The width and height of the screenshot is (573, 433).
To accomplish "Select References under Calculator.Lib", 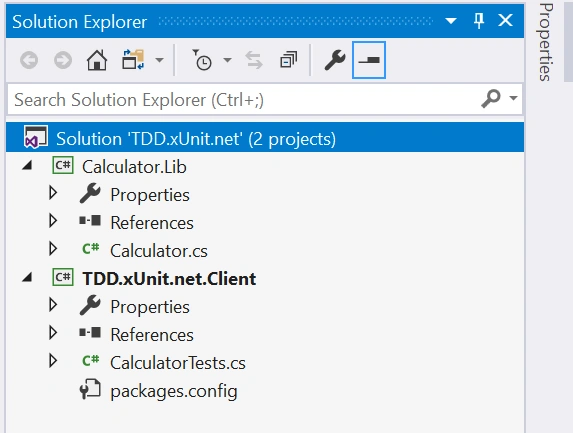I will [152, 223].
